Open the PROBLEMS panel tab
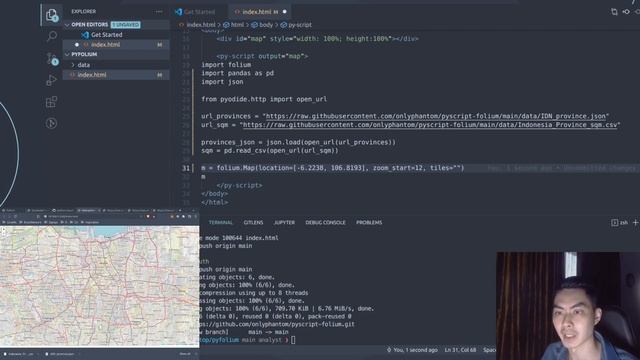The width and height of the screenshot is (640, 360). coord(369,222)
